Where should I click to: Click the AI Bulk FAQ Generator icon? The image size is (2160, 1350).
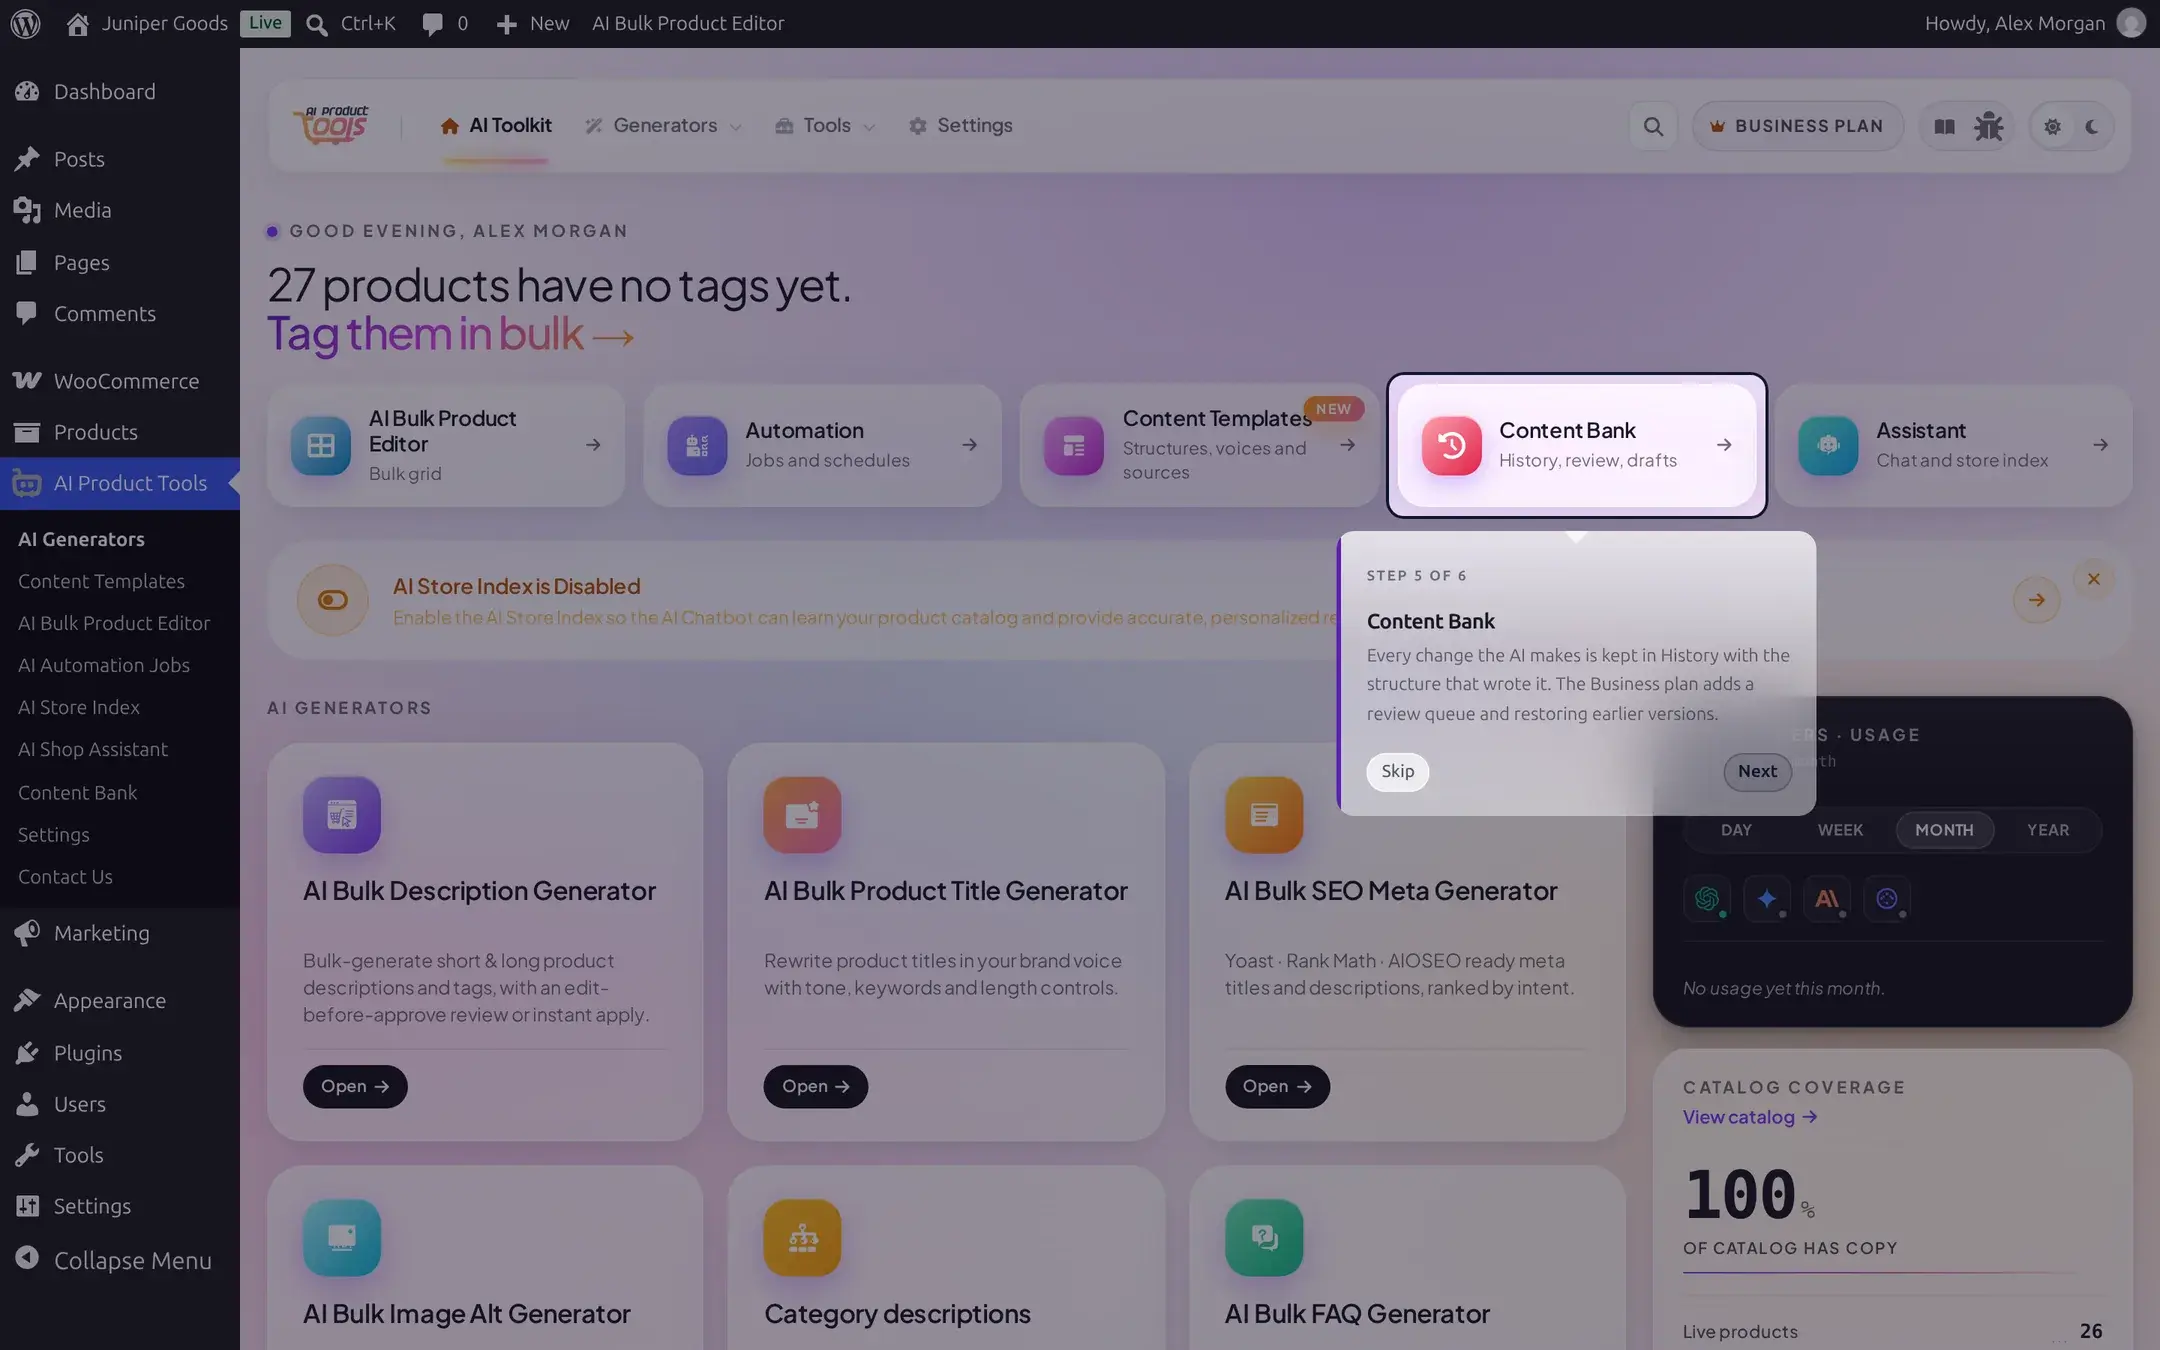[1264, 1238]
